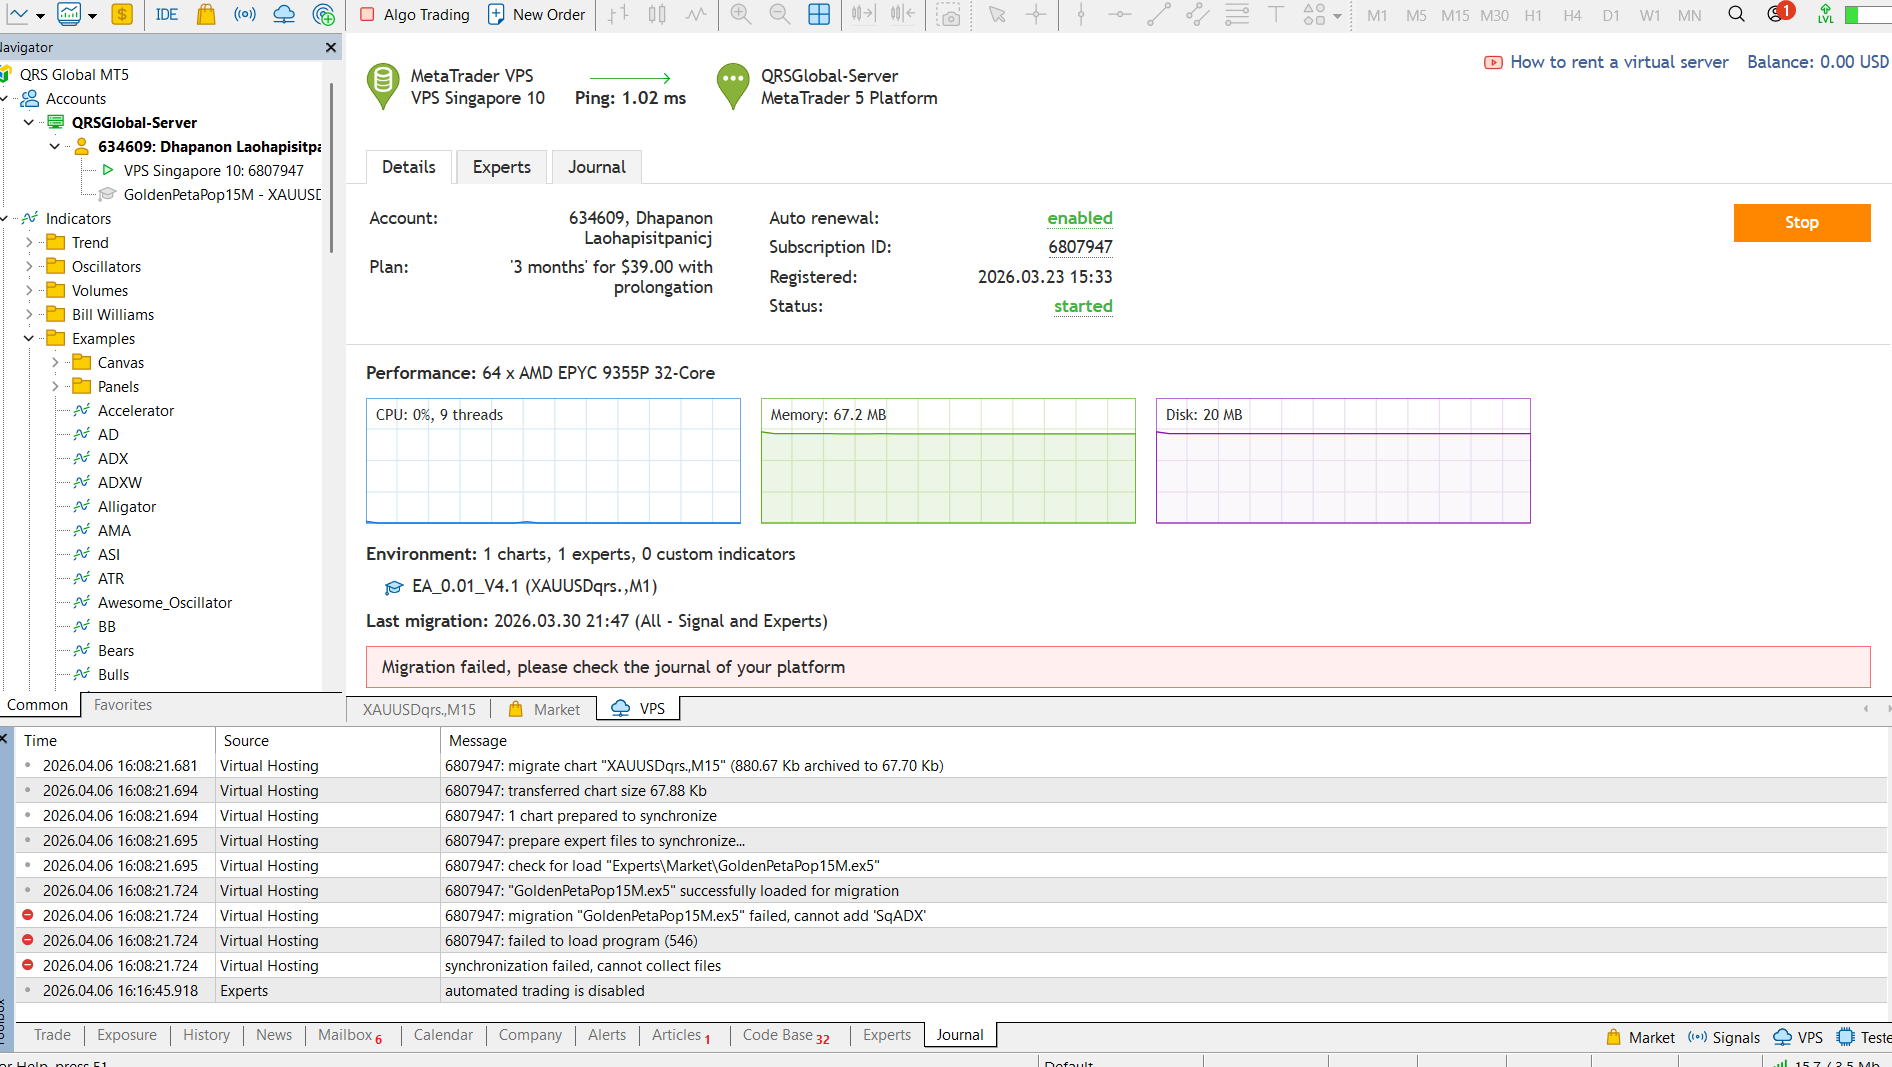The width and height of the screenshot is (1892, 1067).
Task: Select the vertical line drawing tool
Action: tap(1081, 14)
